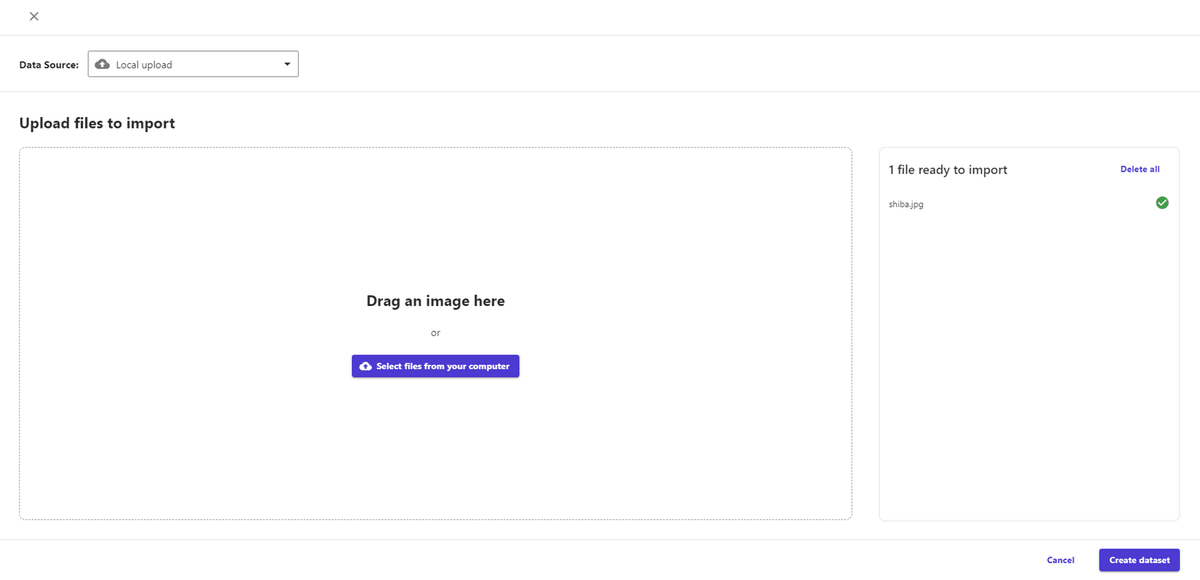Click the Create dataset button
The image size is (1200, 580).
pos(1139,560)
